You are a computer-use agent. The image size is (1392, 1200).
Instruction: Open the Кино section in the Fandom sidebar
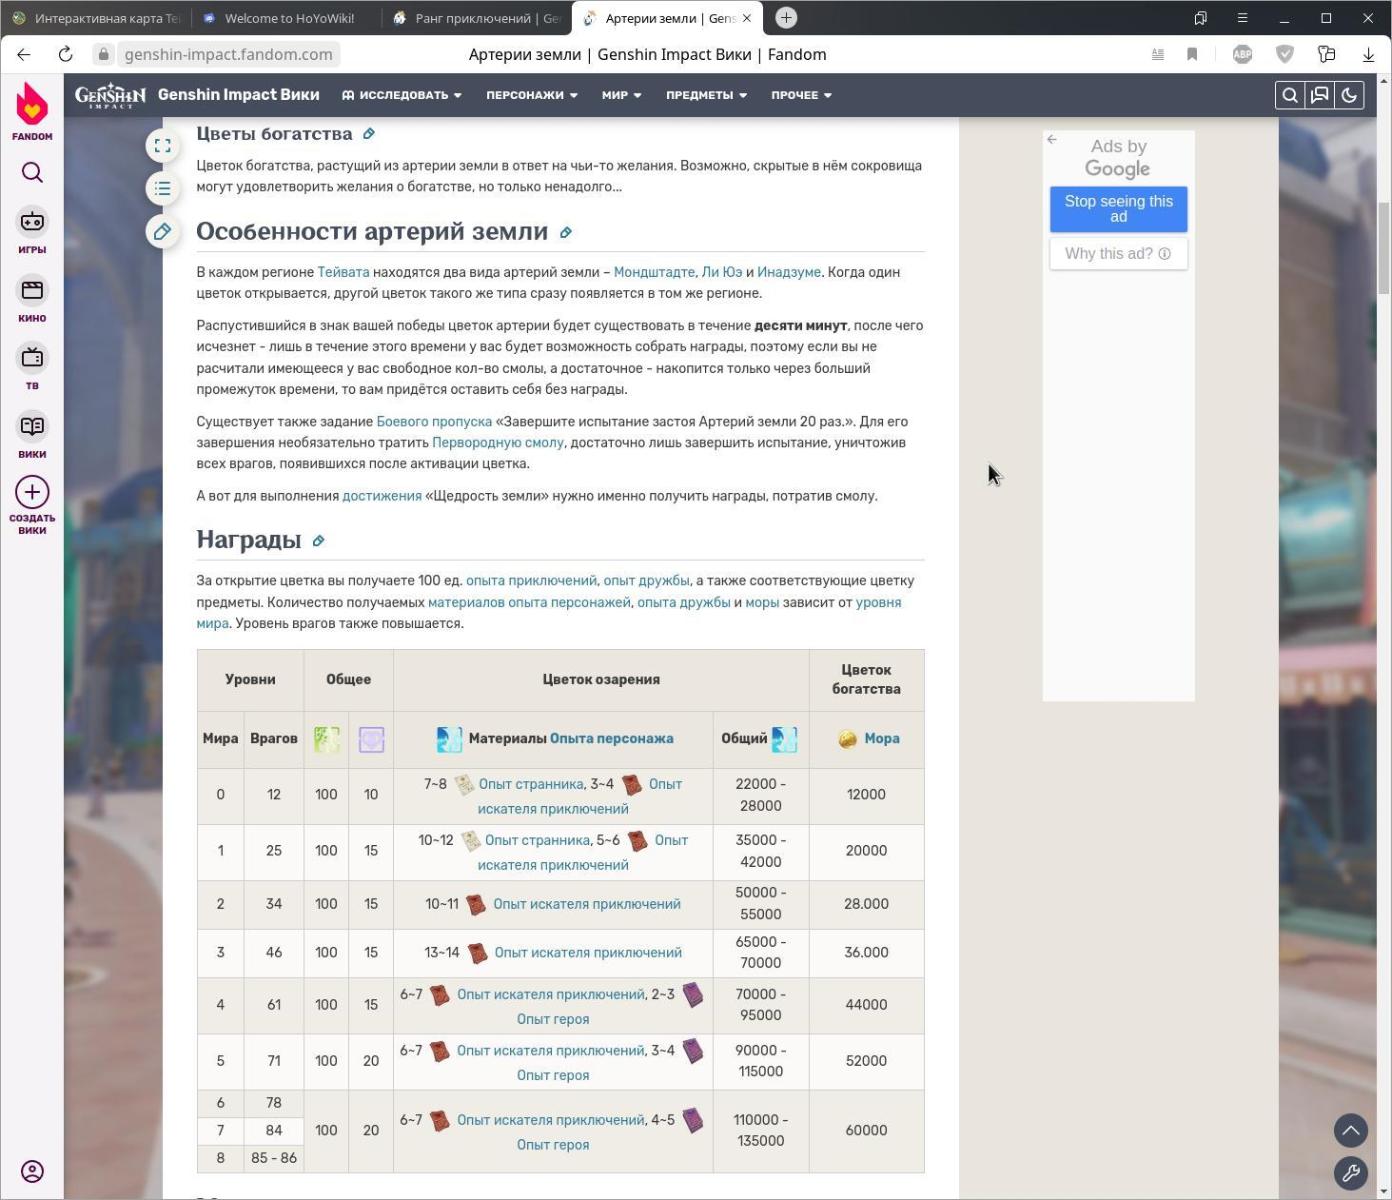pyautogui.click(x=32, y=299)
